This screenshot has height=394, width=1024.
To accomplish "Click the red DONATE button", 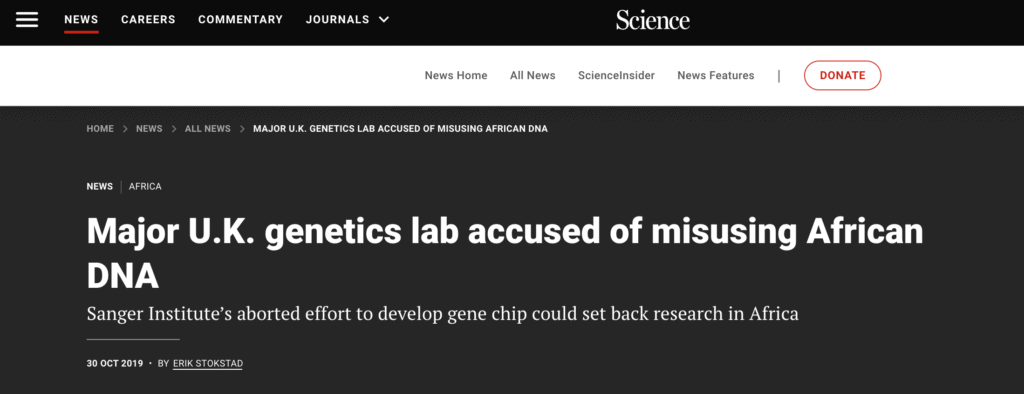I will pos(842,75).
